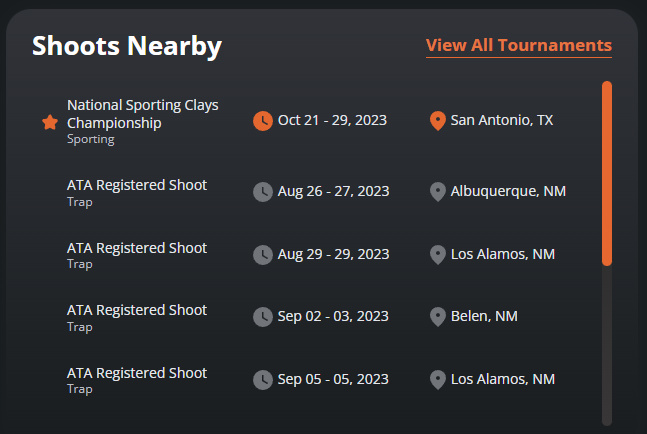Click the dark scrollbar track below the thumb
The height and width of the screenshot is (434, 647).
point(607,346)
